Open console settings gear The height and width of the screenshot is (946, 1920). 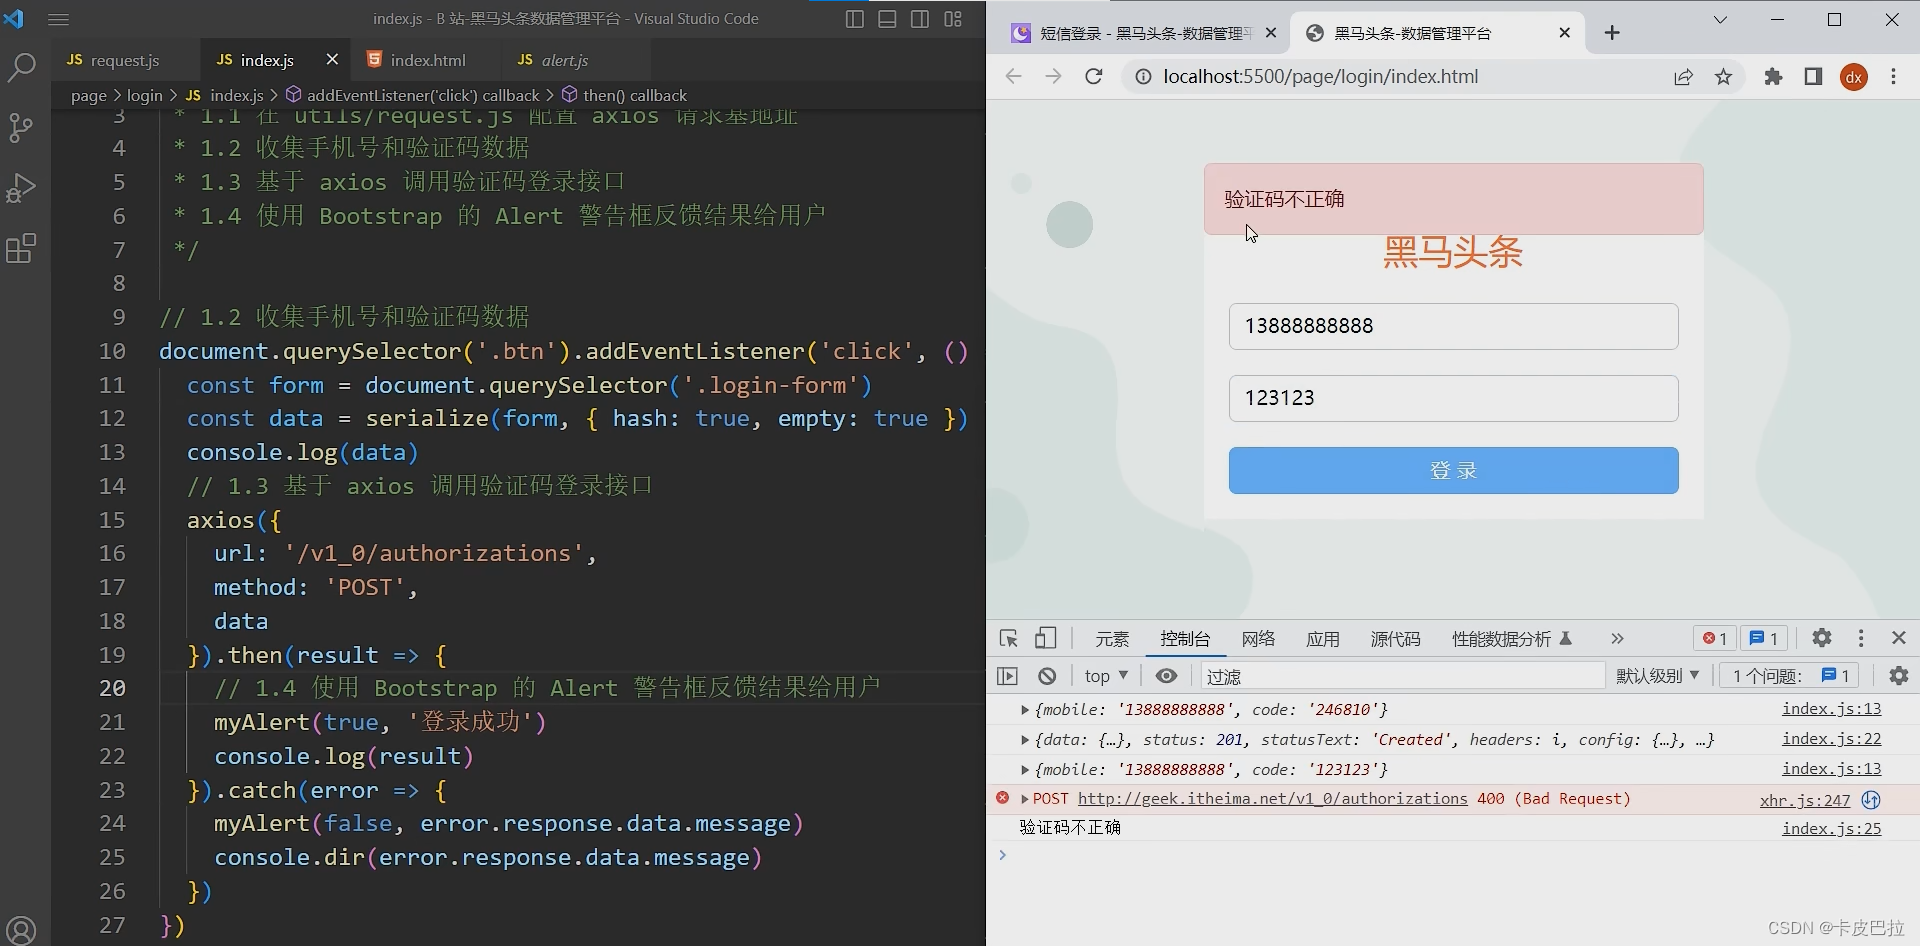[1899, 676]
